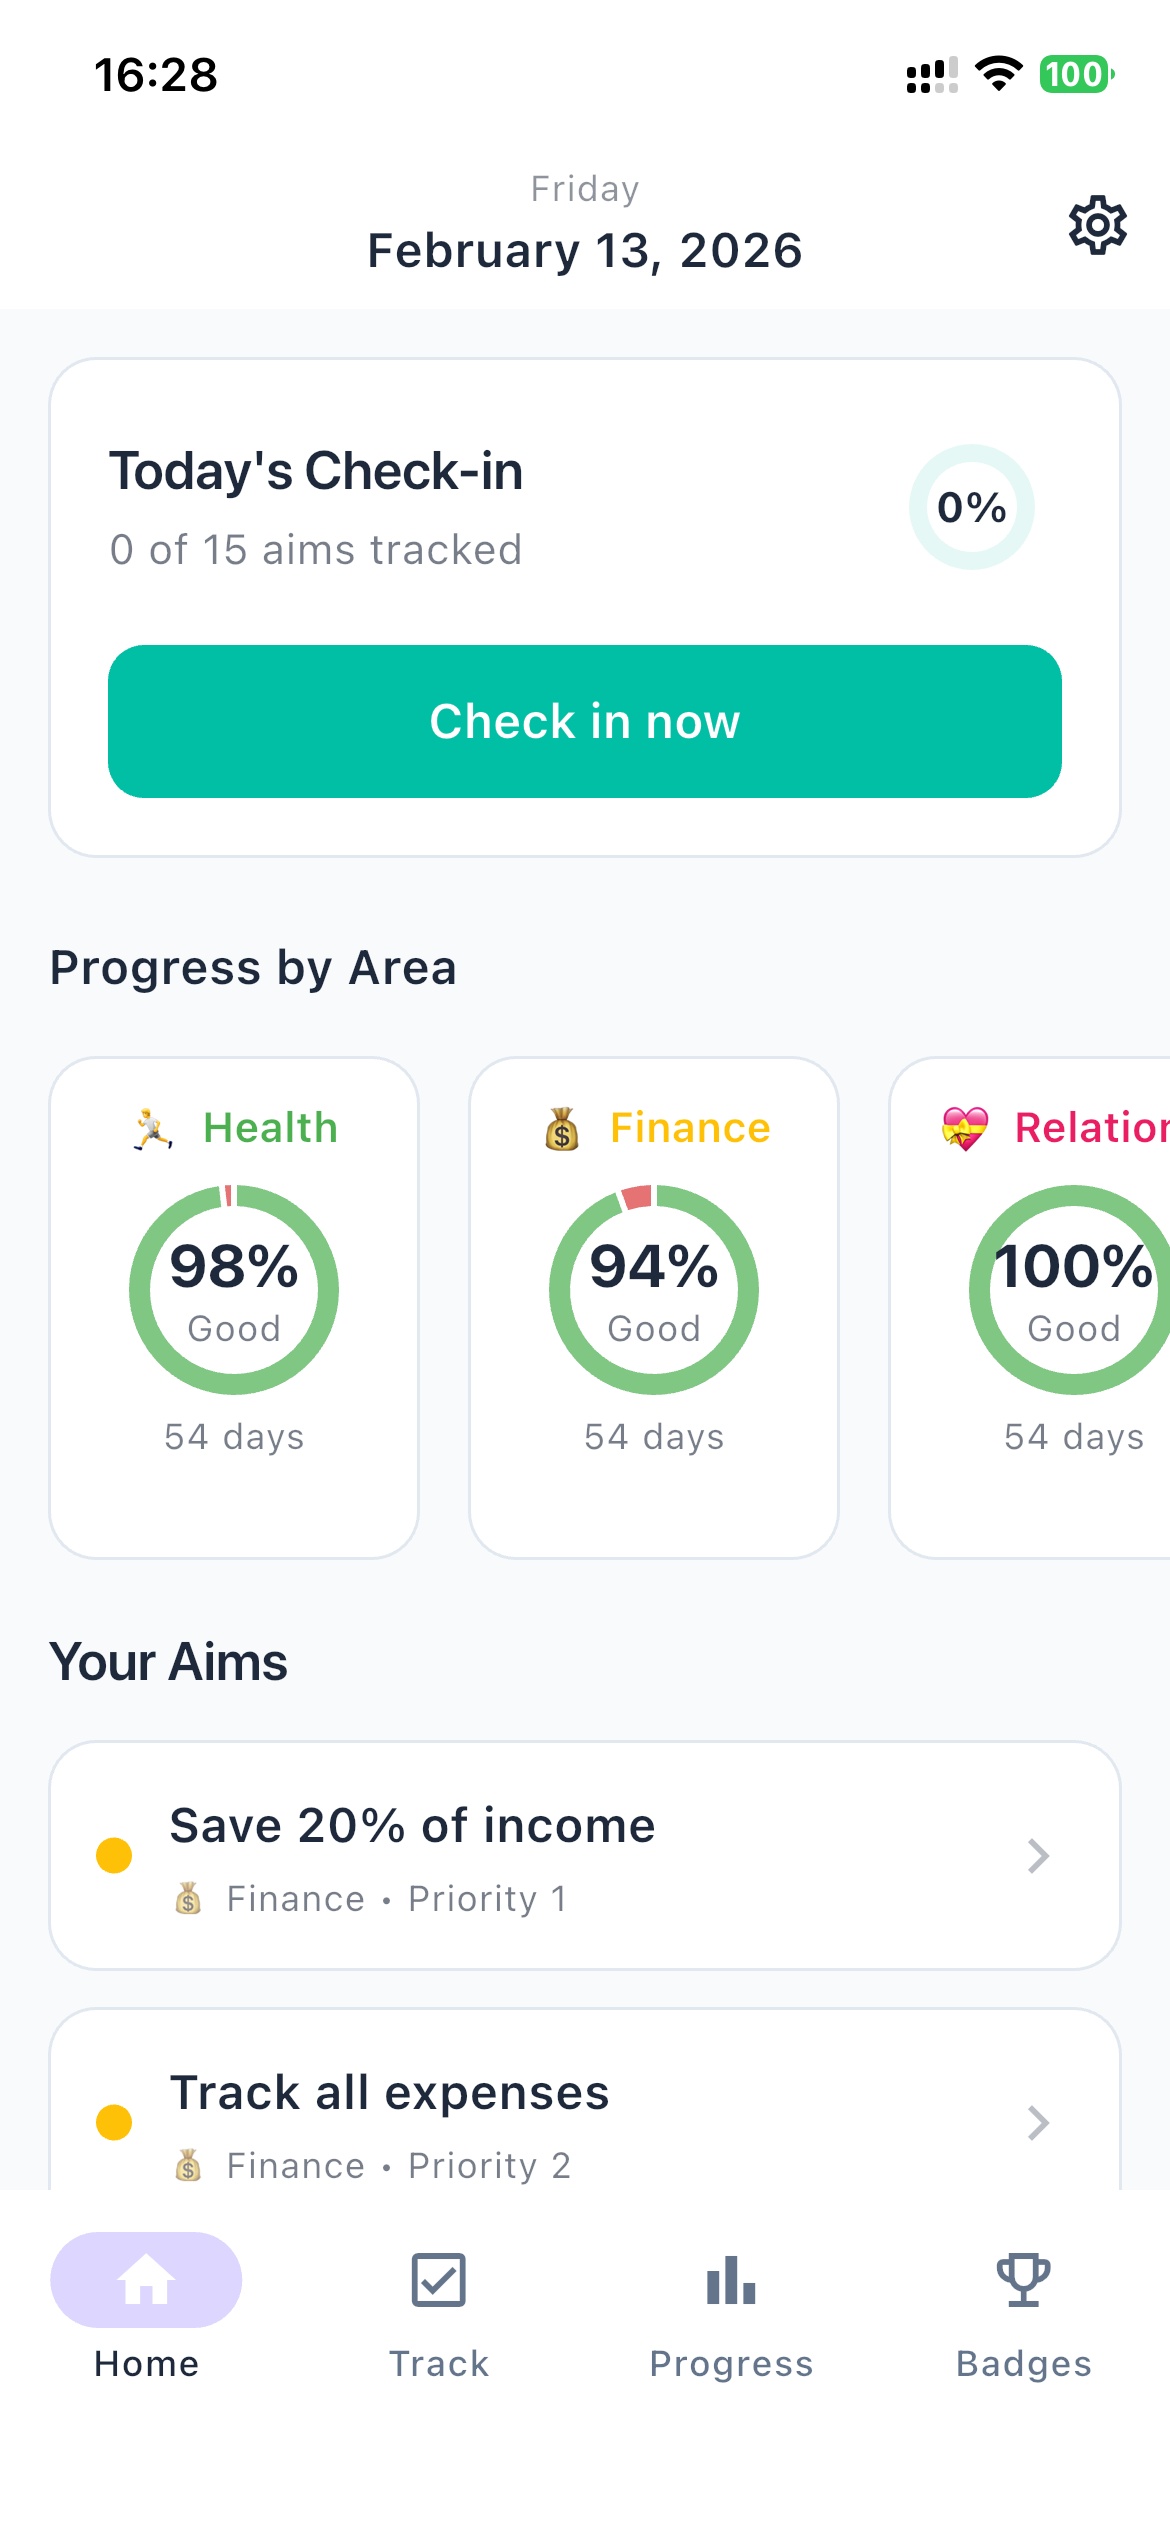The width and height of the screenshot is (1170, 2532).
Task: Tap the Finance 94% progress ring
Action: click(x=652, y=1289)
